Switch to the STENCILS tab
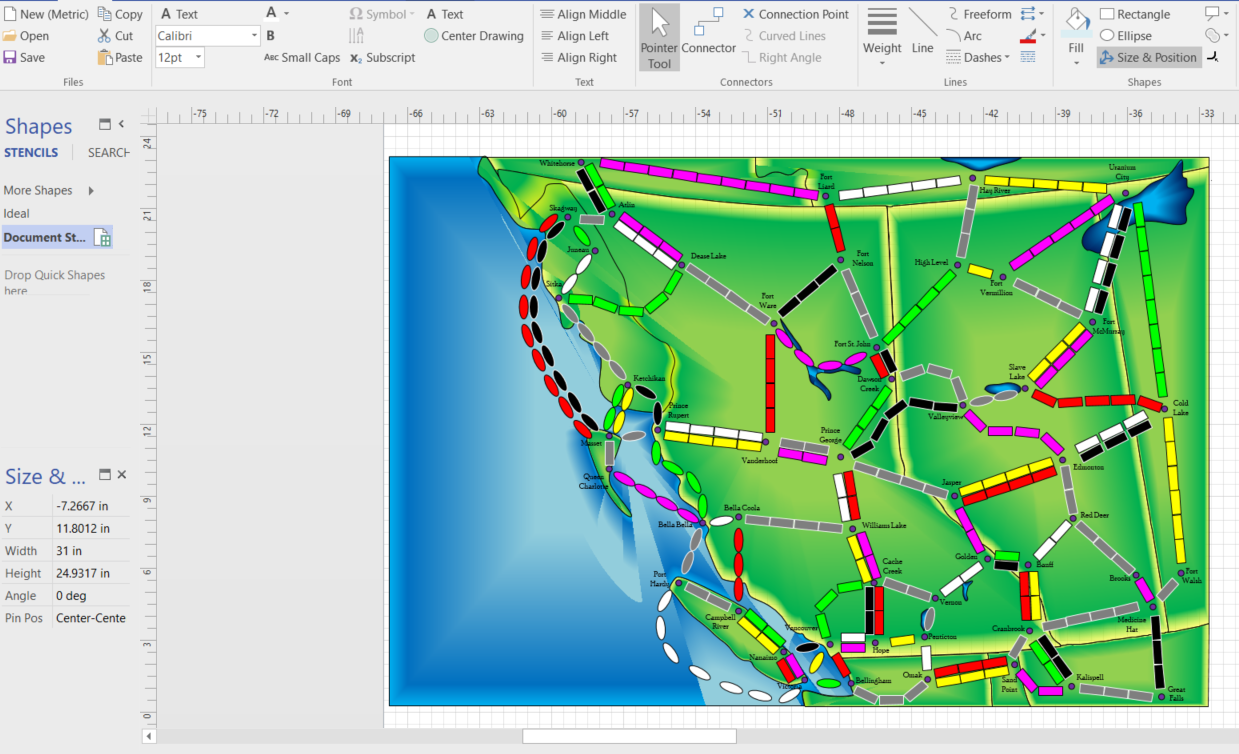 pyautogui.click(x=31, y=152)
